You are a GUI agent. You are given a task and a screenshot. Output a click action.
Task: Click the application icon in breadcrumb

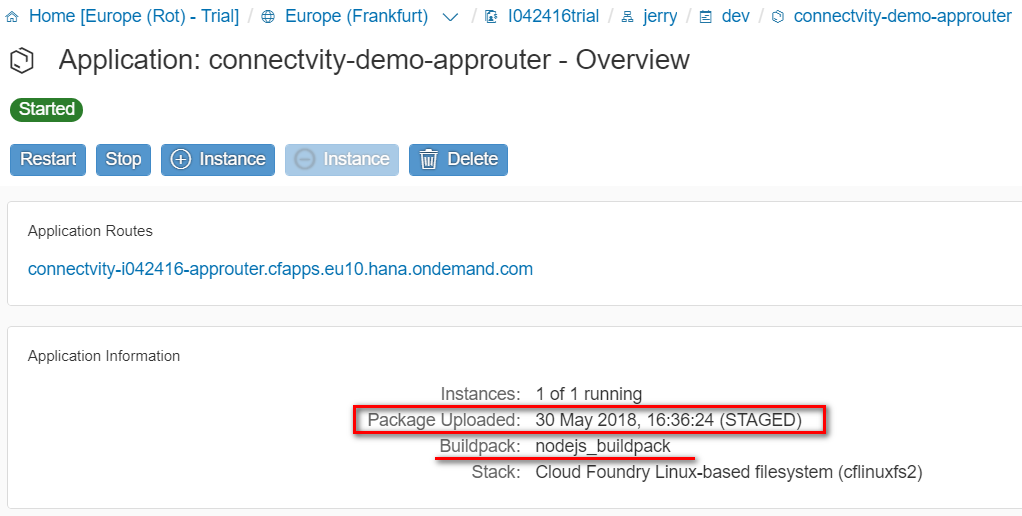[777, 17]
